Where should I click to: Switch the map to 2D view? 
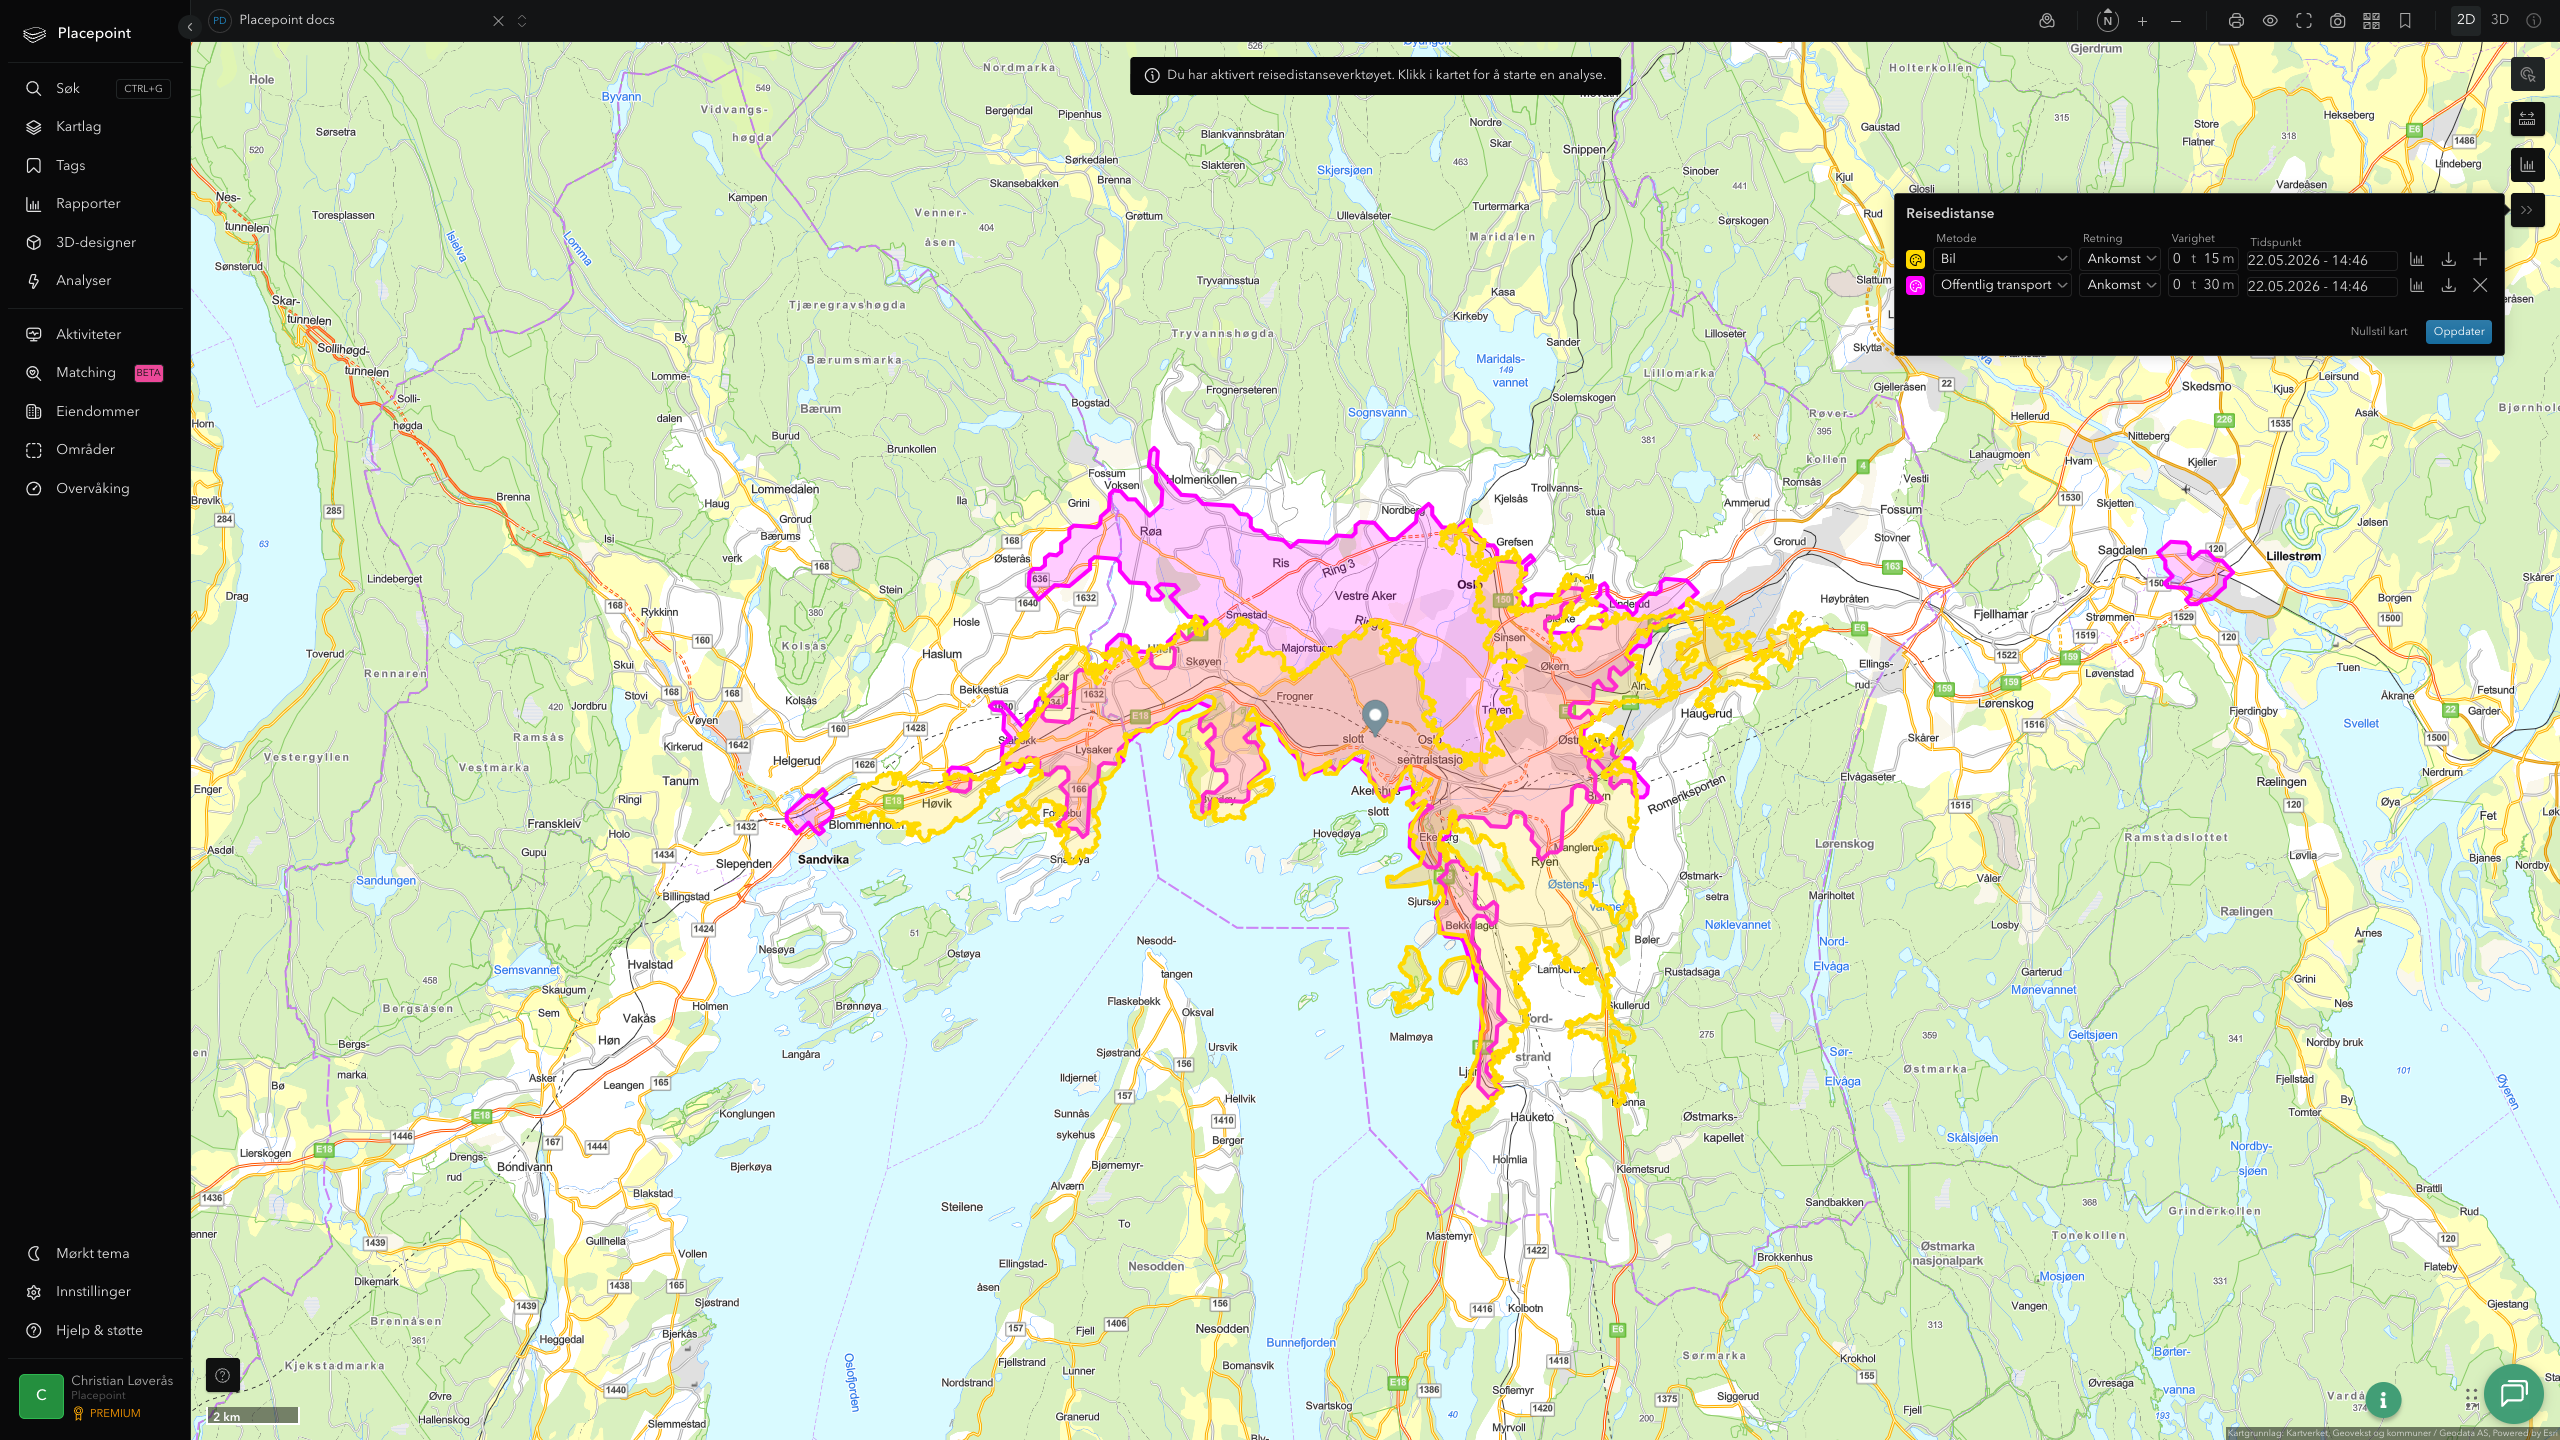(x=2466, y=20)
